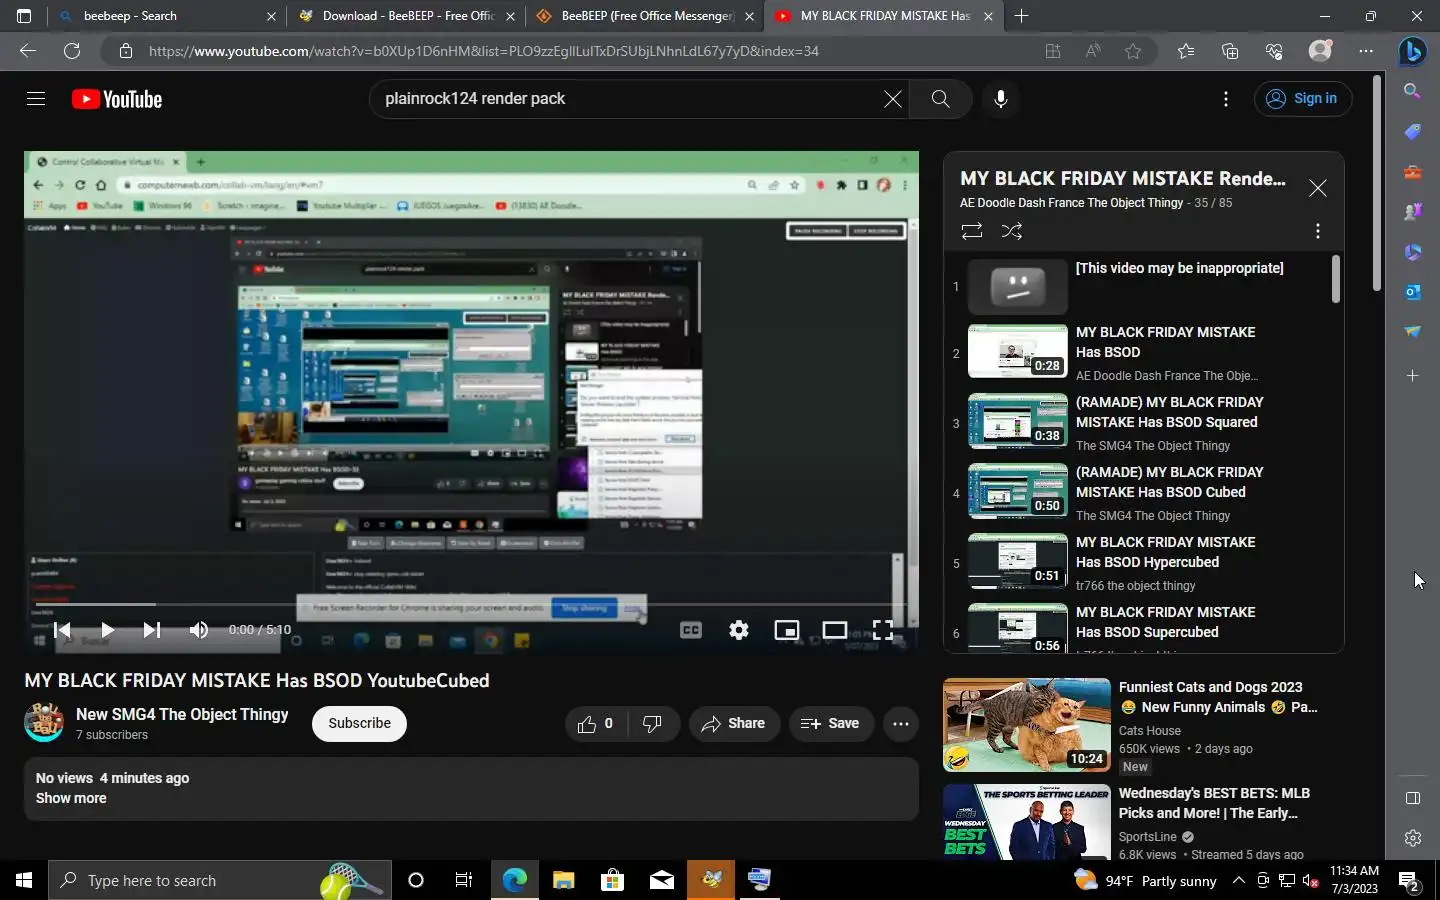Sign in to YouTube
The width and height of the screenshot is (1440, 900).
click(1302, 99)
